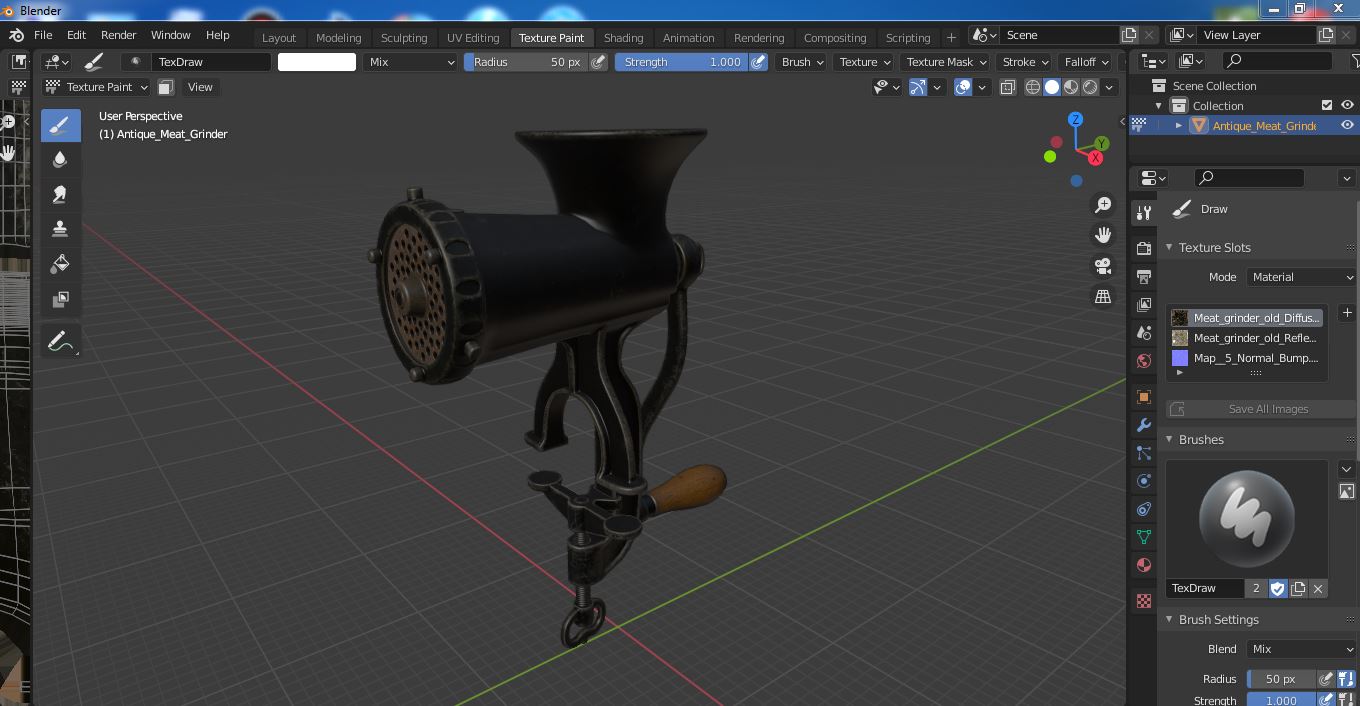Open the Object properties tab
Image resolution: width=1360 pixels, height=706 pixels.
coord(1144,397)
